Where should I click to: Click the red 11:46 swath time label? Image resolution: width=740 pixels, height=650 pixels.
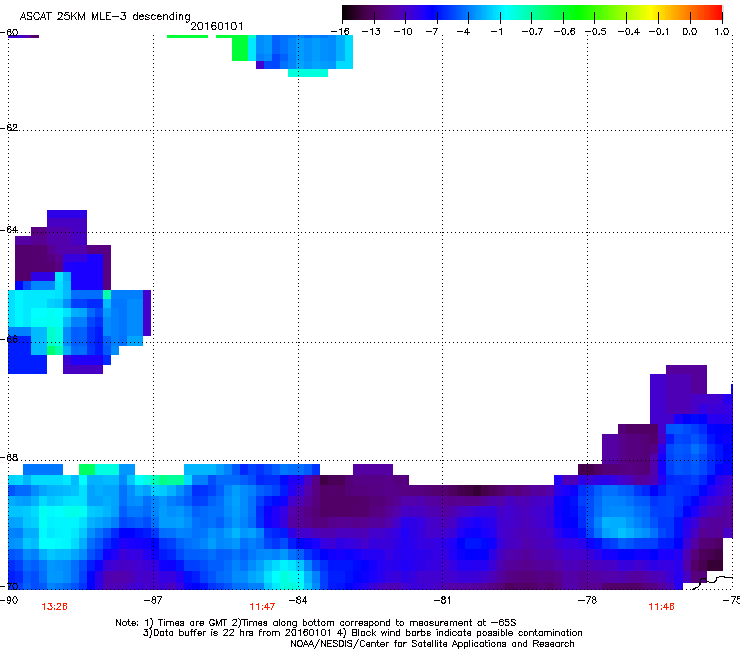click(662, 607)
